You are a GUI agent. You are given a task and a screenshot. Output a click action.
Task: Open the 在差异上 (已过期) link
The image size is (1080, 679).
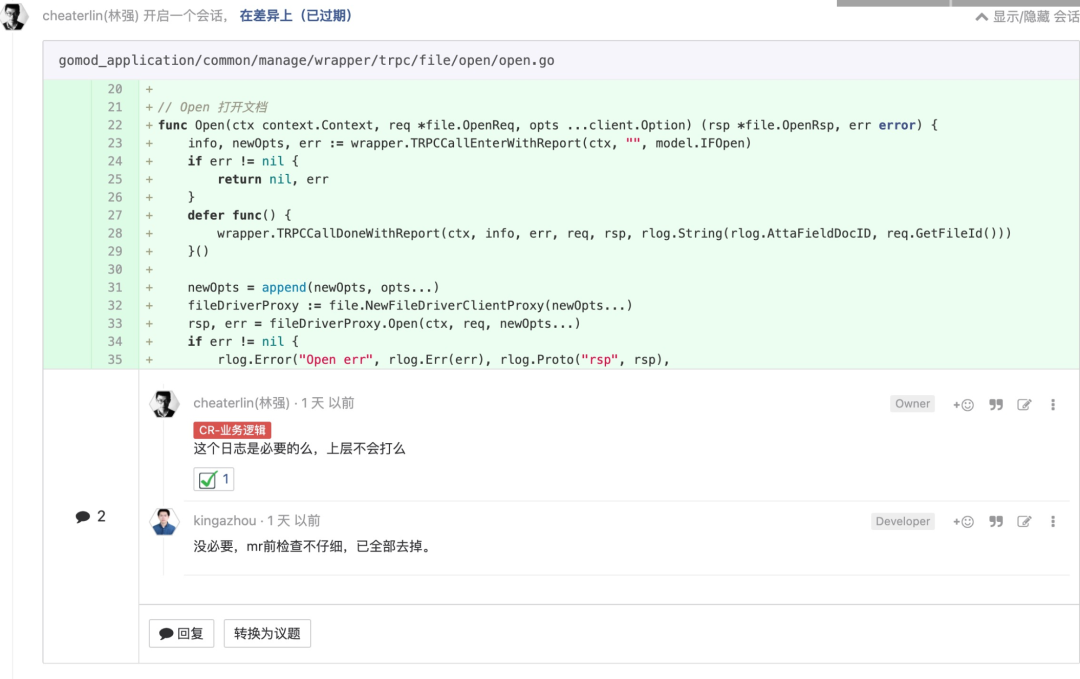[x=295, y=16]
